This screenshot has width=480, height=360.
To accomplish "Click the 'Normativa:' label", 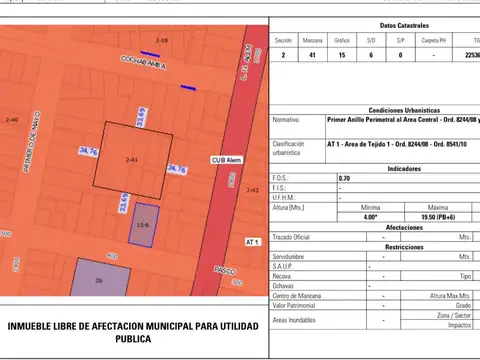I will click(286, 120).
